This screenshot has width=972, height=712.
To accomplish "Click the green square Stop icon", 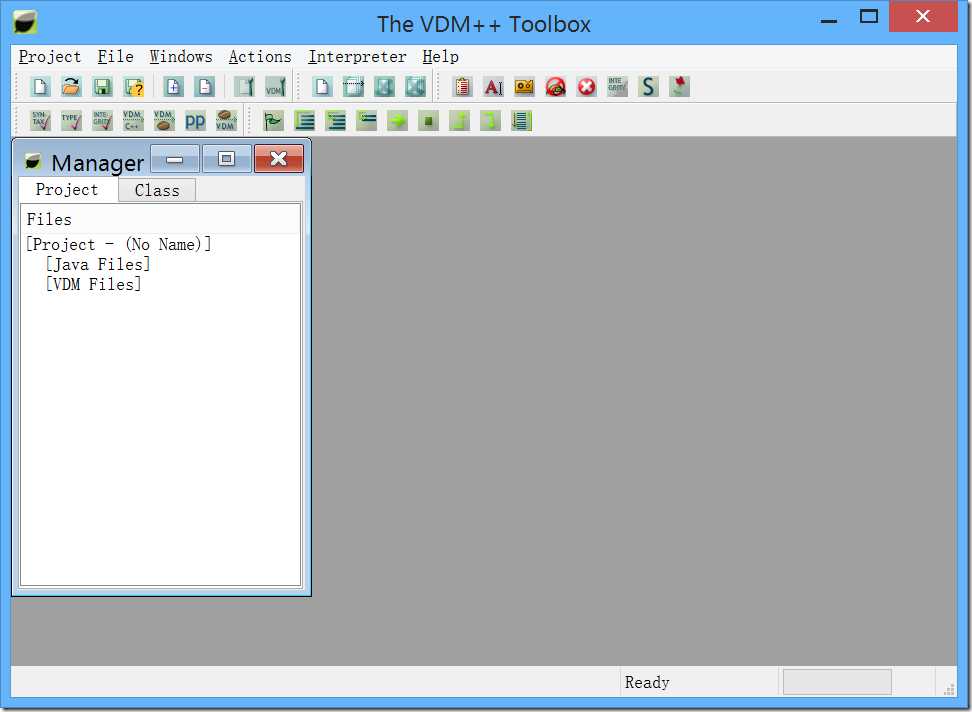I will (x=428, y=121).
